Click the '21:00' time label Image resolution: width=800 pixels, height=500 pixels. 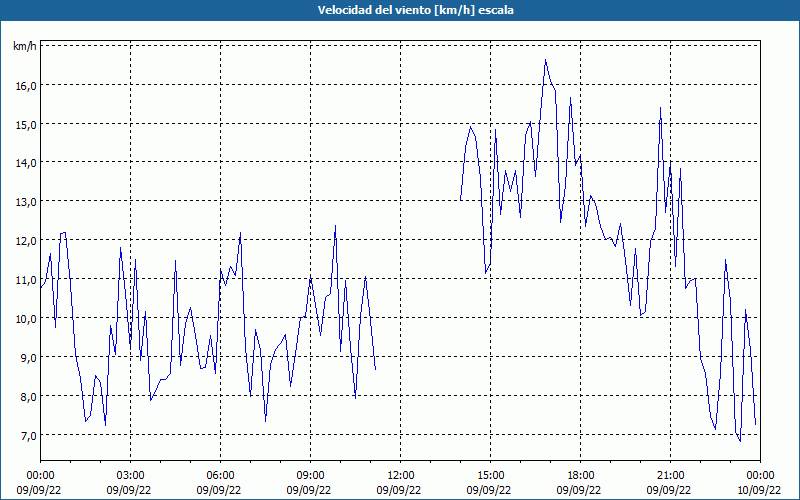coord(670,475)
